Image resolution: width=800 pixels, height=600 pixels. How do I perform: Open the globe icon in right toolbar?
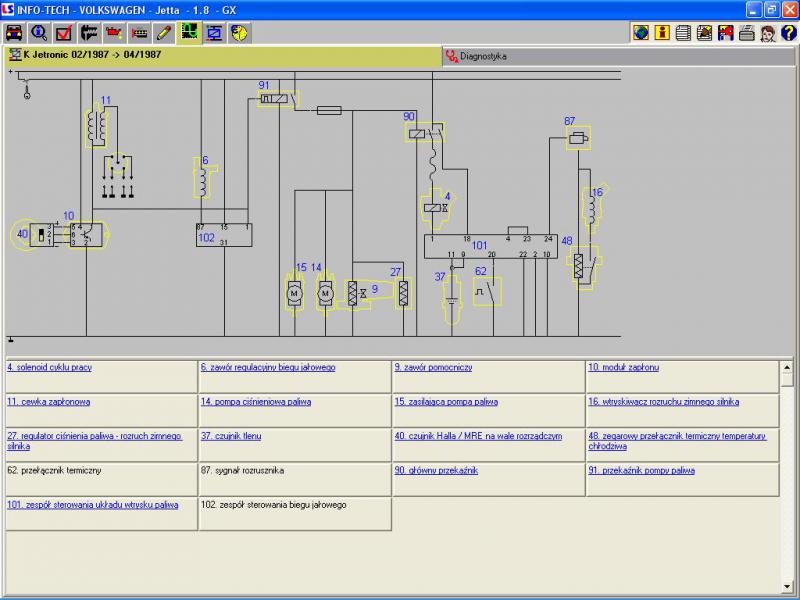[x=641, y=33]
